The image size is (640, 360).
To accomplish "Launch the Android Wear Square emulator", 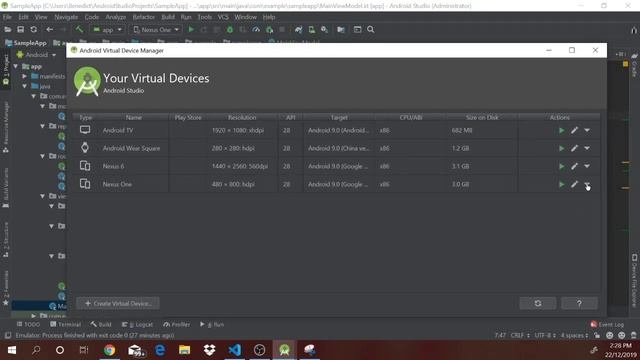I will [x=562, y=148].
